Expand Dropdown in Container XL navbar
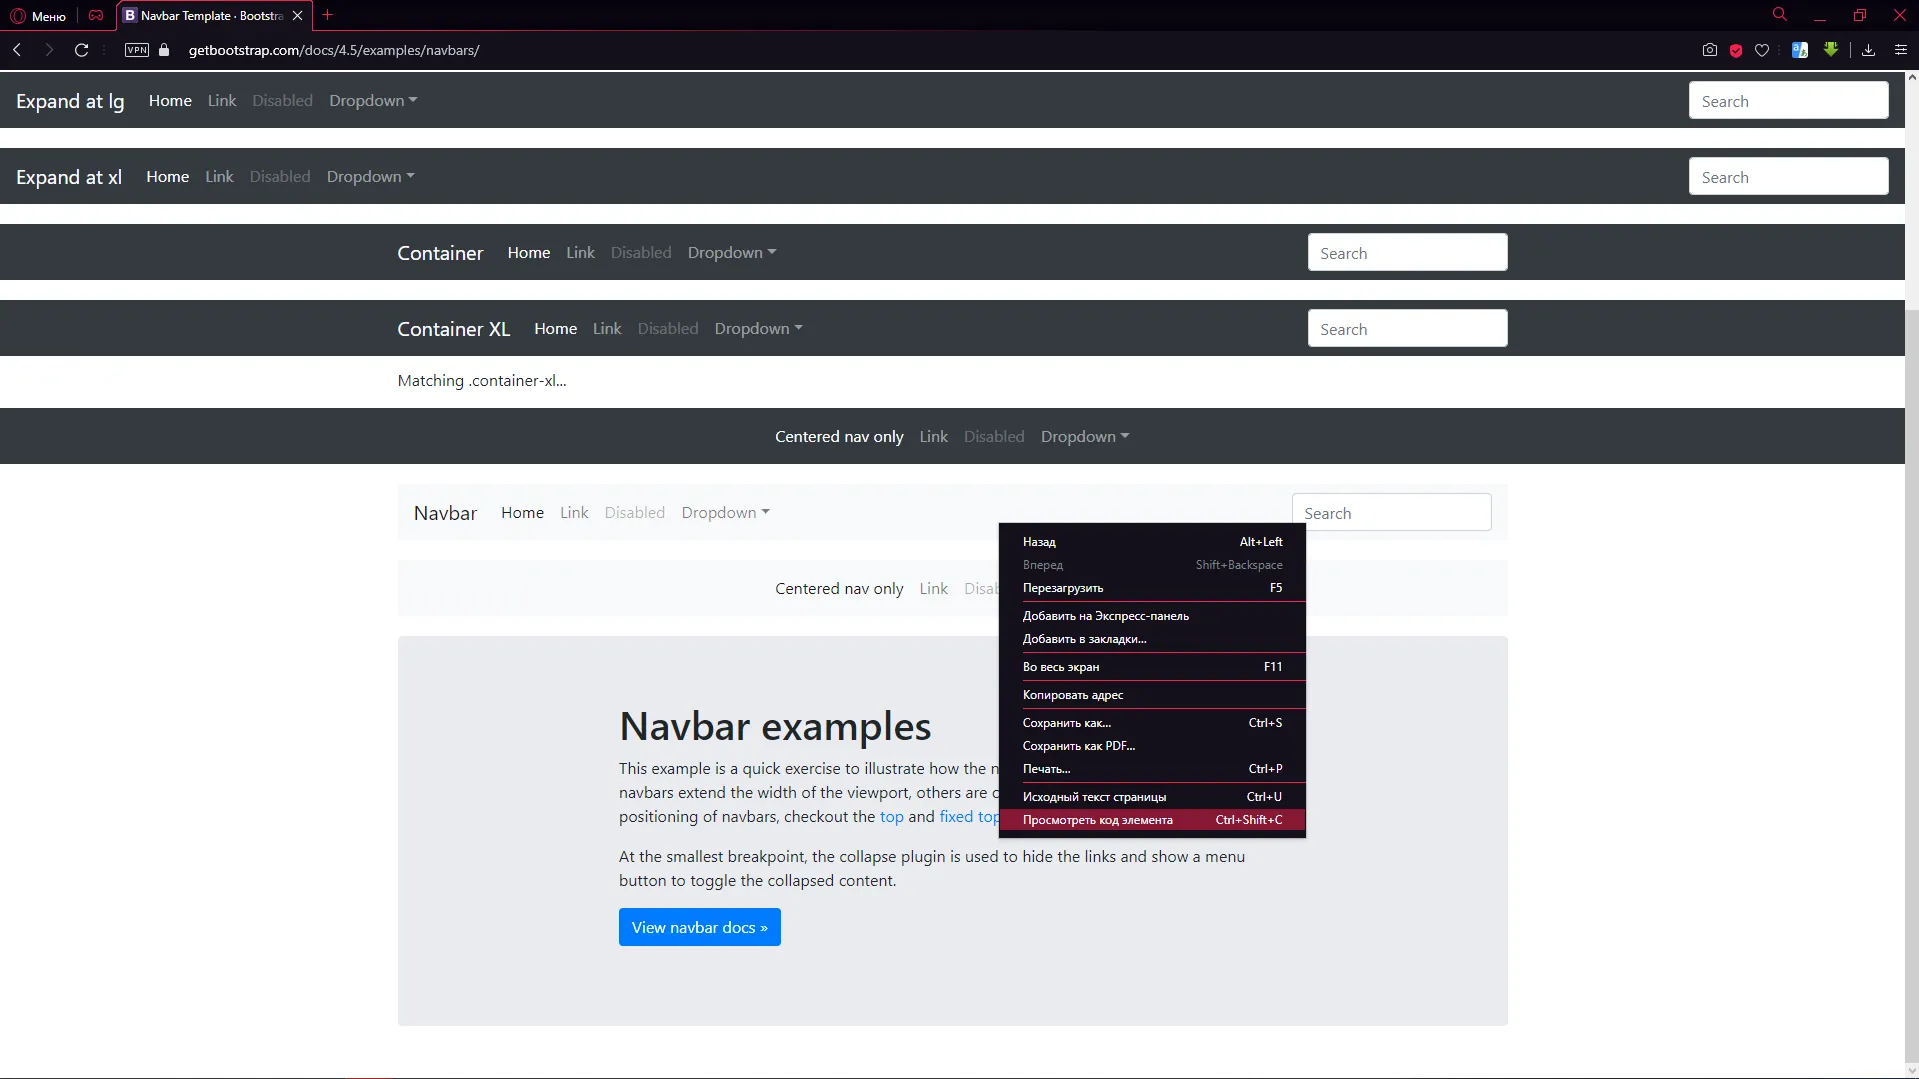The width and height of the screenshot is (1919, 1079). [x=758, y=329]
